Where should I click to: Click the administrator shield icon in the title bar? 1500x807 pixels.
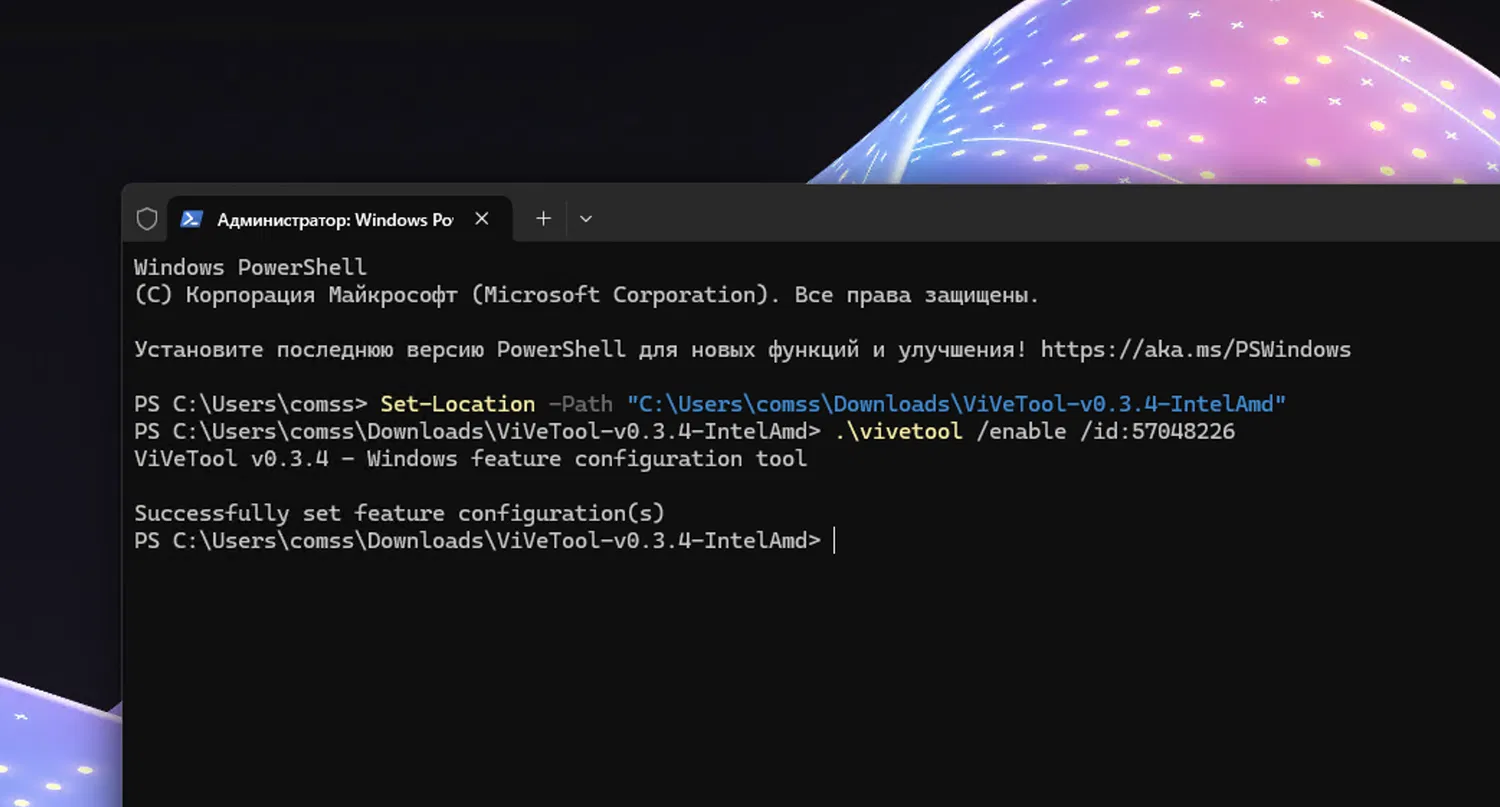click(x=147, y=219)
